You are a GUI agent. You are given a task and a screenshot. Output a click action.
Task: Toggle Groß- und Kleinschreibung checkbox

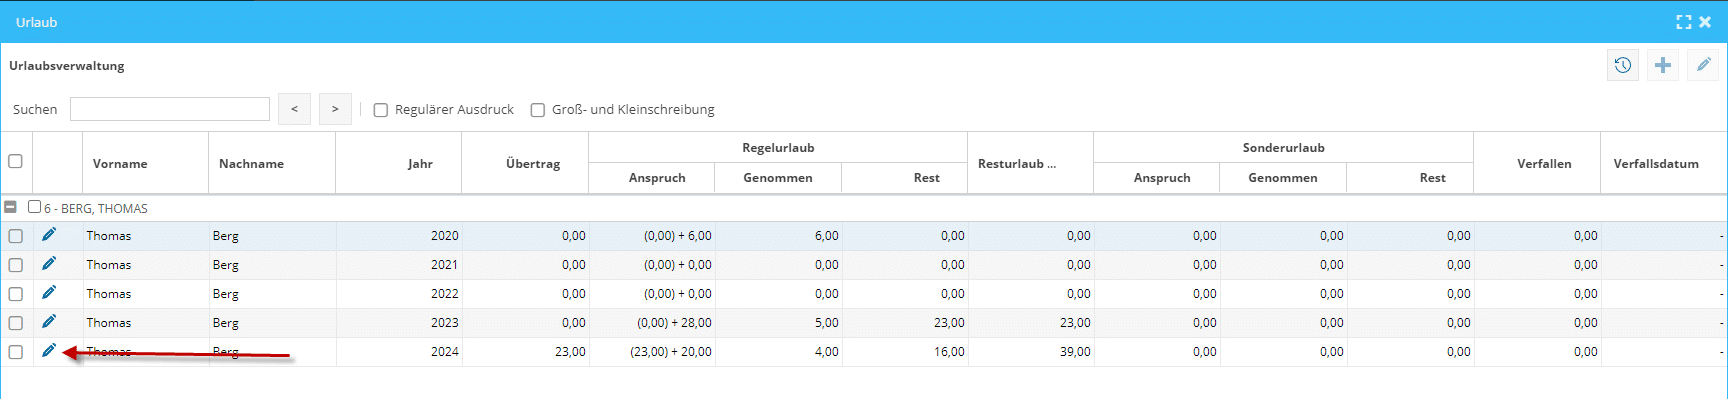pyautogui.click(x=537, y=110)
